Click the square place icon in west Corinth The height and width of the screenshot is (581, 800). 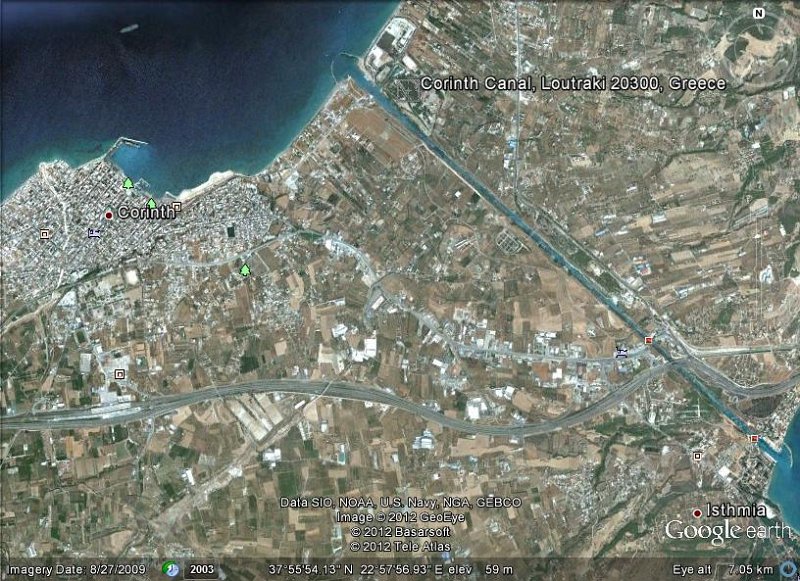point(44,234)
